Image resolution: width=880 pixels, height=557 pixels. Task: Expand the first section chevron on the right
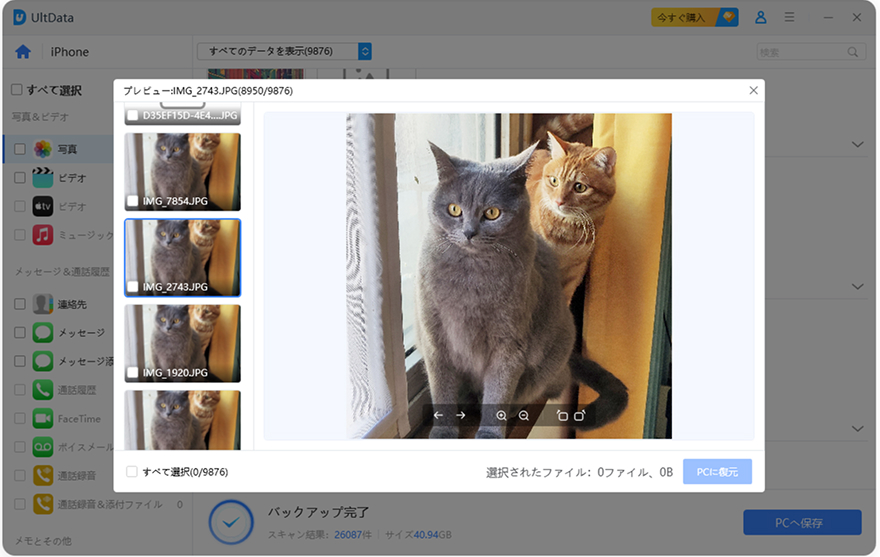pyautogui.click(x=857, y=144)
